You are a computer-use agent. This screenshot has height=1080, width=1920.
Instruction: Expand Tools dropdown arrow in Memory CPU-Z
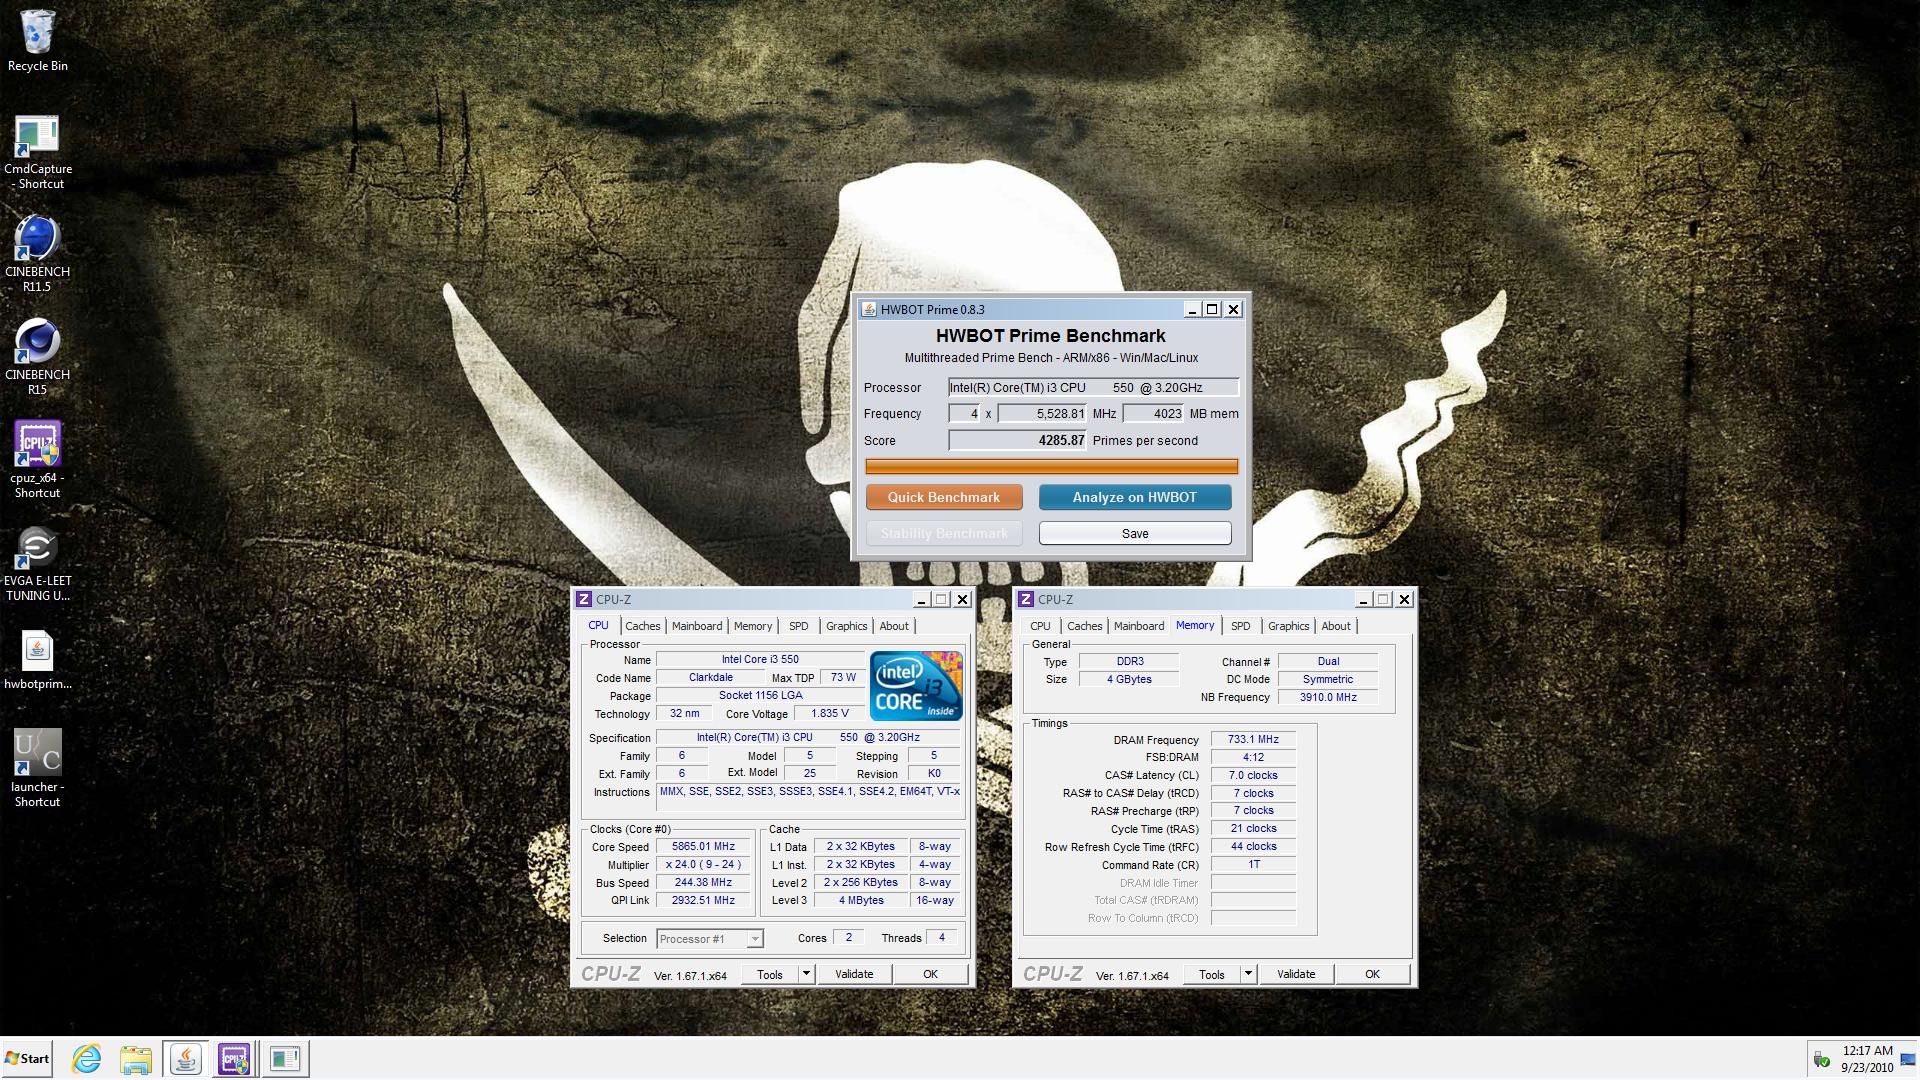[x=1248, y=974]
